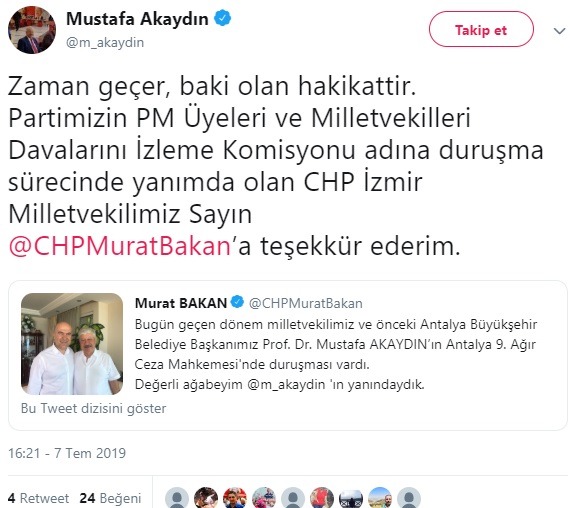Viewport: 570px width, 508px height.
Task: Open the quoted tweet's photo of two men
Action: [72, 344]
